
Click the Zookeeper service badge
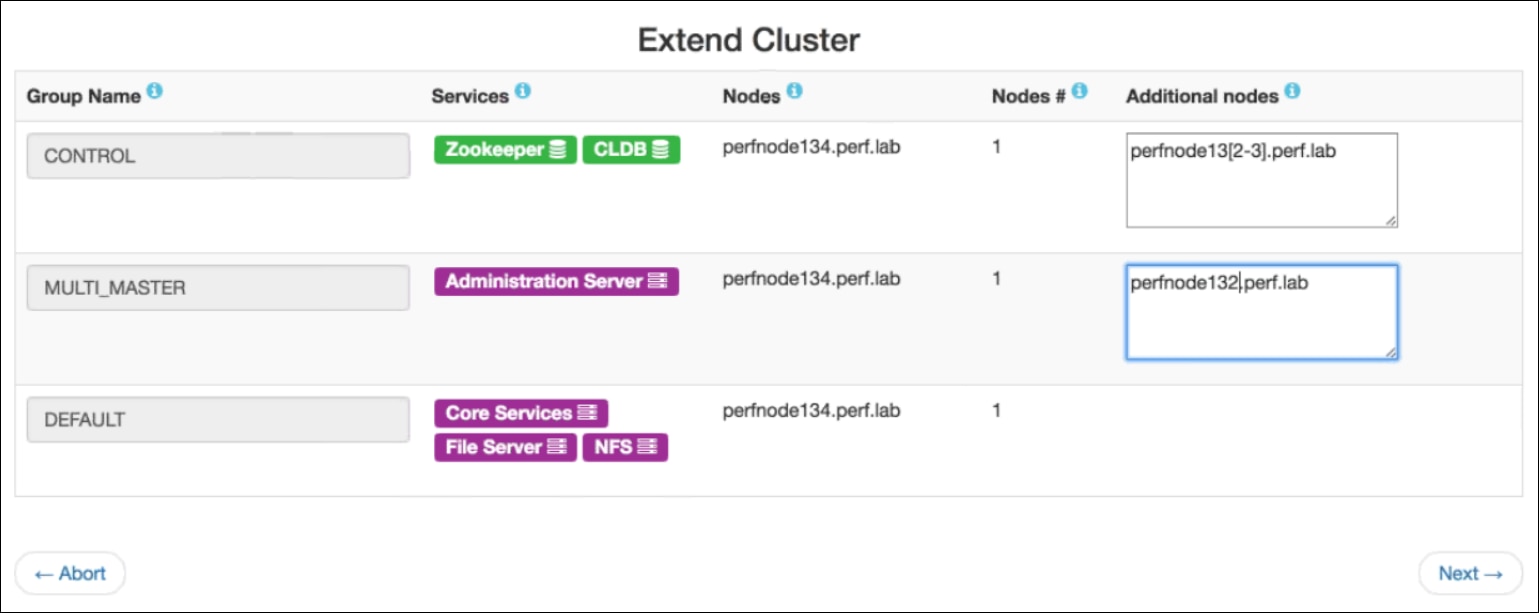tap(505, 150)
